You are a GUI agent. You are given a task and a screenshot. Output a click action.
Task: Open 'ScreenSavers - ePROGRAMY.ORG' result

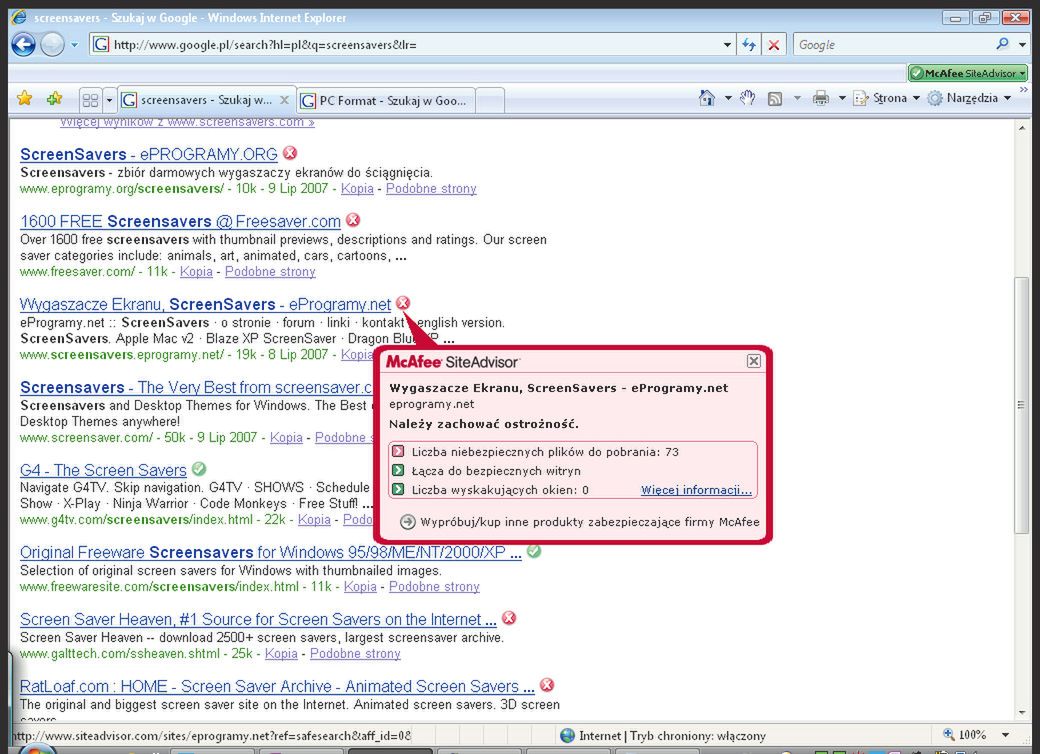coord(149,155)
